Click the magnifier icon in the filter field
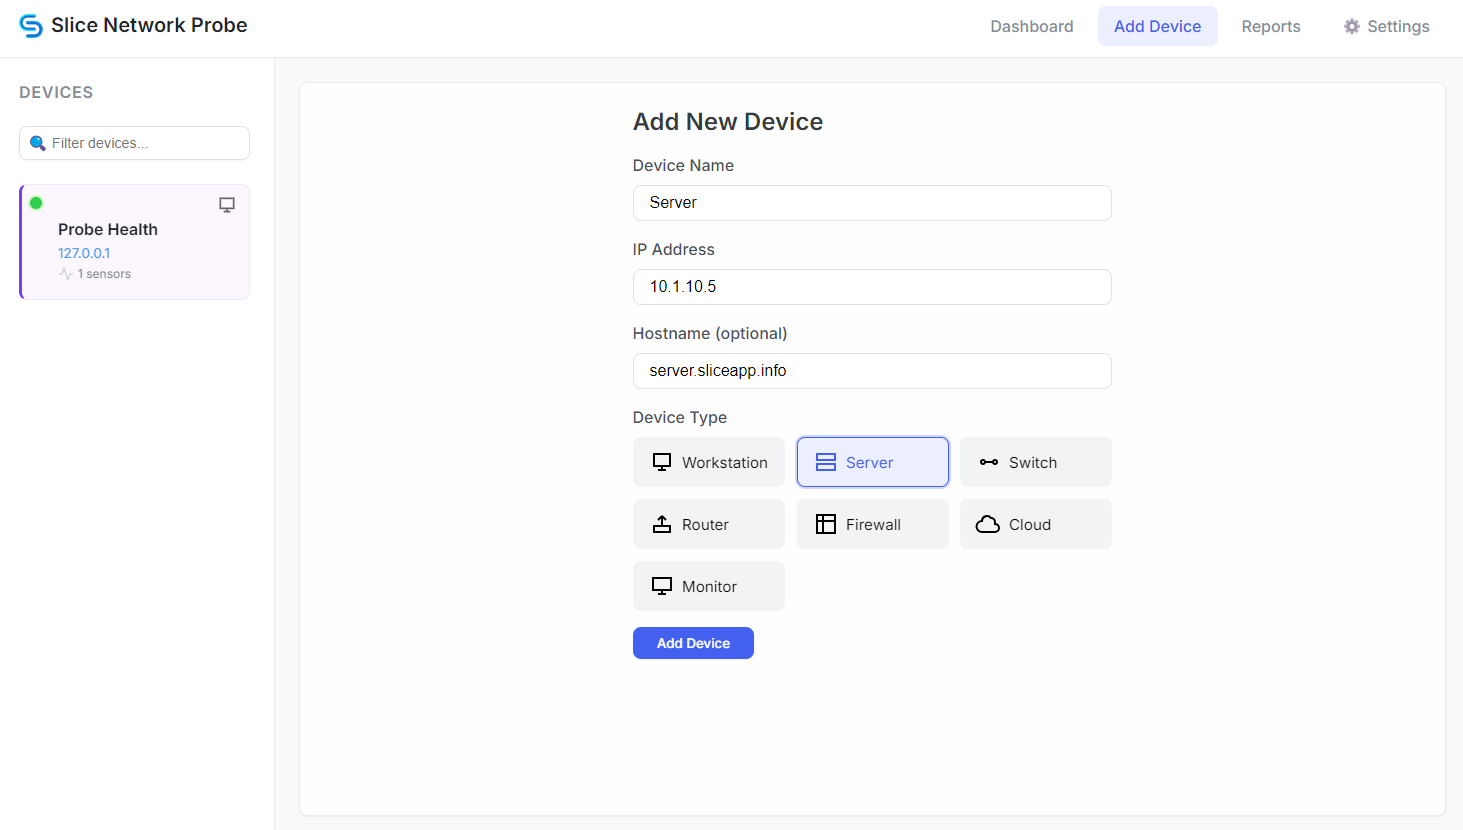Screen dimensions: 1463x830 coord(38,143)
